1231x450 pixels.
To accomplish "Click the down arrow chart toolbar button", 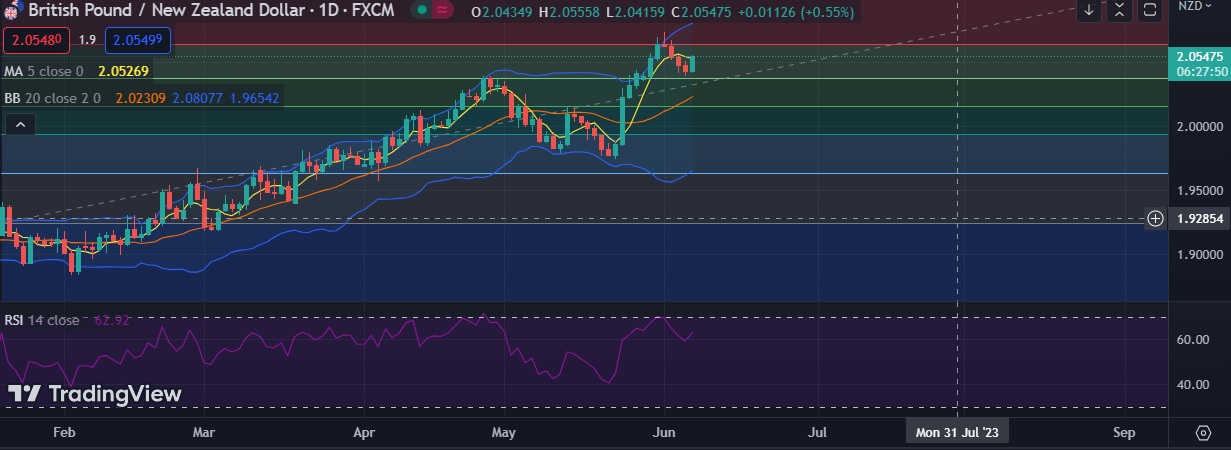I will point(1089,11).
